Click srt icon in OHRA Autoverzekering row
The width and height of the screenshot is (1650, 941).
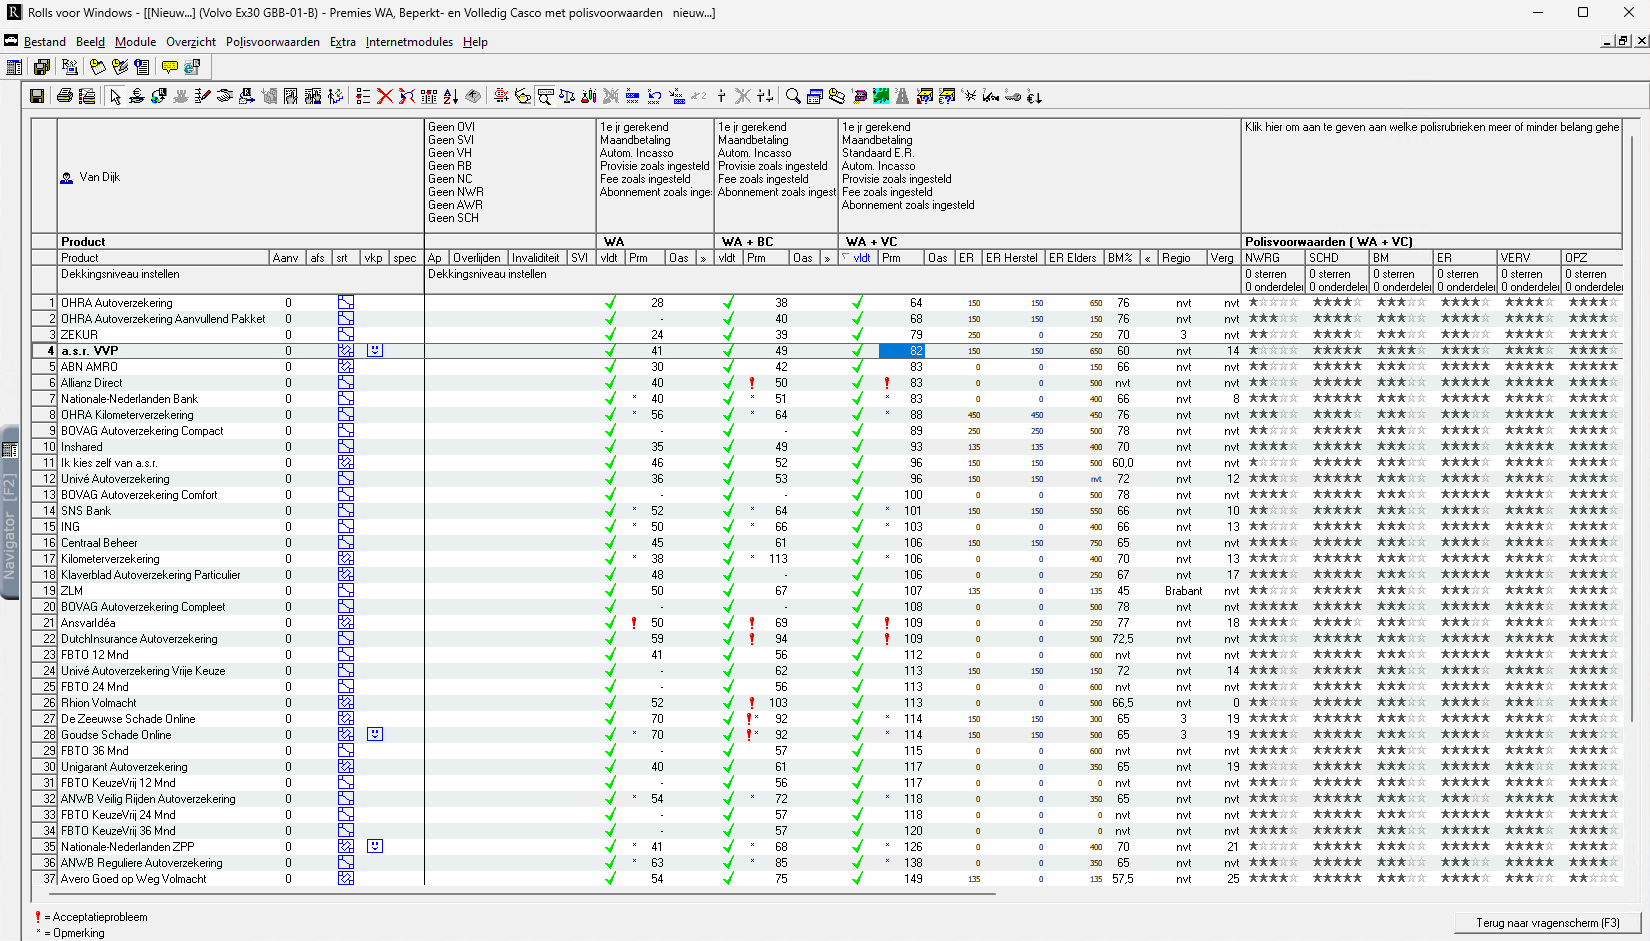[346, 303]
